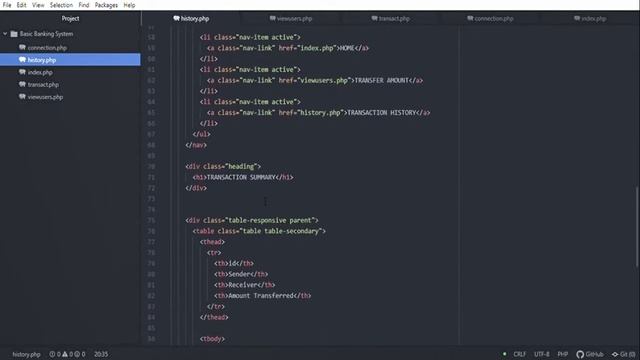Change the PHP grammar selector
This screenshot has width=640, height=360.
pos(563,354)
